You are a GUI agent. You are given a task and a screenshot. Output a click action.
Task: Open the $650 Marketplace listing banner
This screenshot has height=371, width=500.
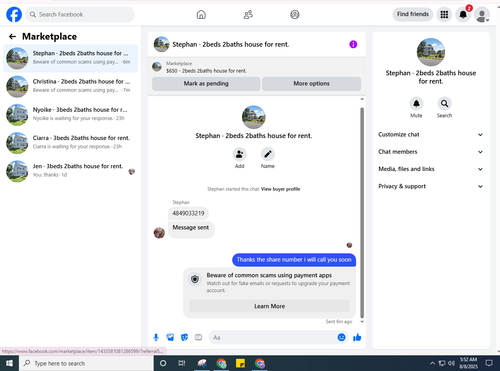tap(256, 67)
